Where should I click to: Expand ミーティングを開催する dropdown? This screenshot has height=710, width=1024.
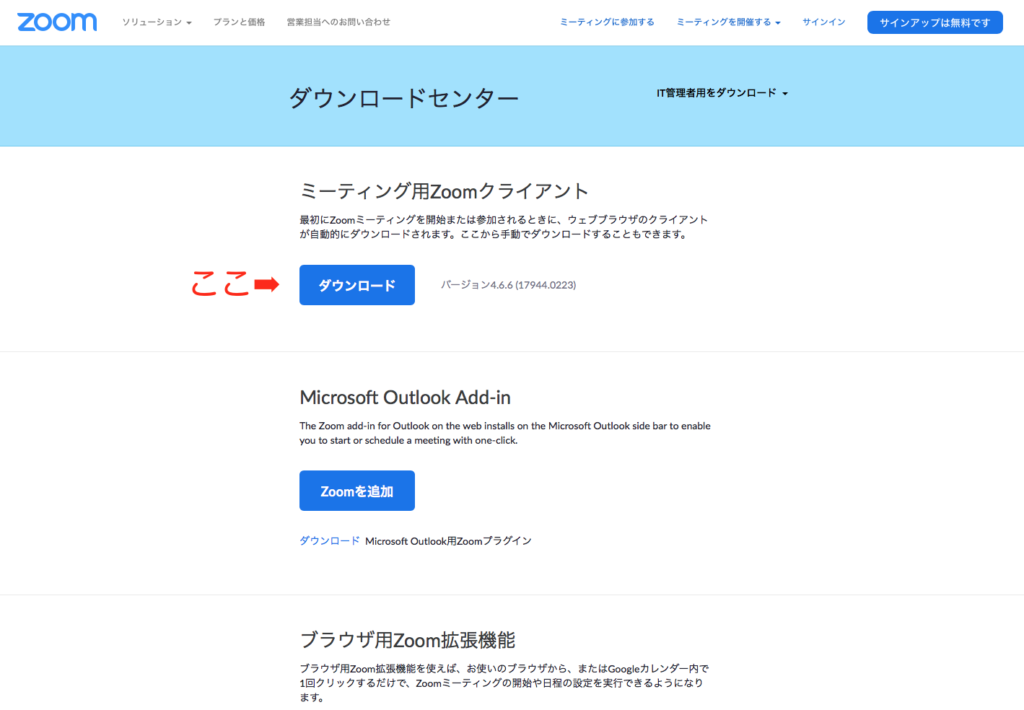[x=728, y=22]
